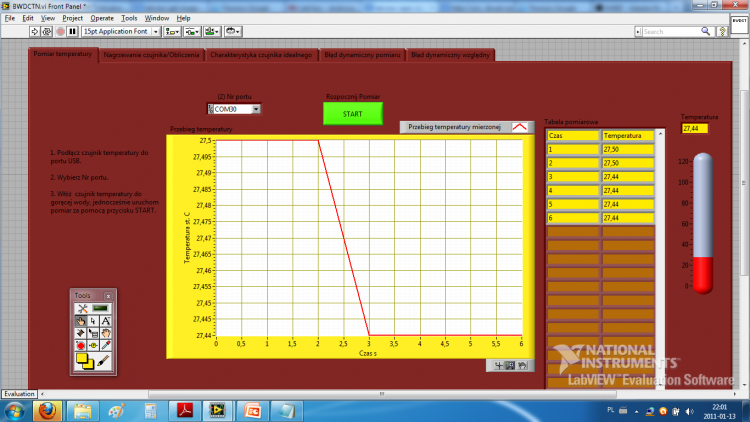The height and width of the screenshot is (422, 750).
Task: Click the volume icon in system tray
Action: (x=689, y=411)
